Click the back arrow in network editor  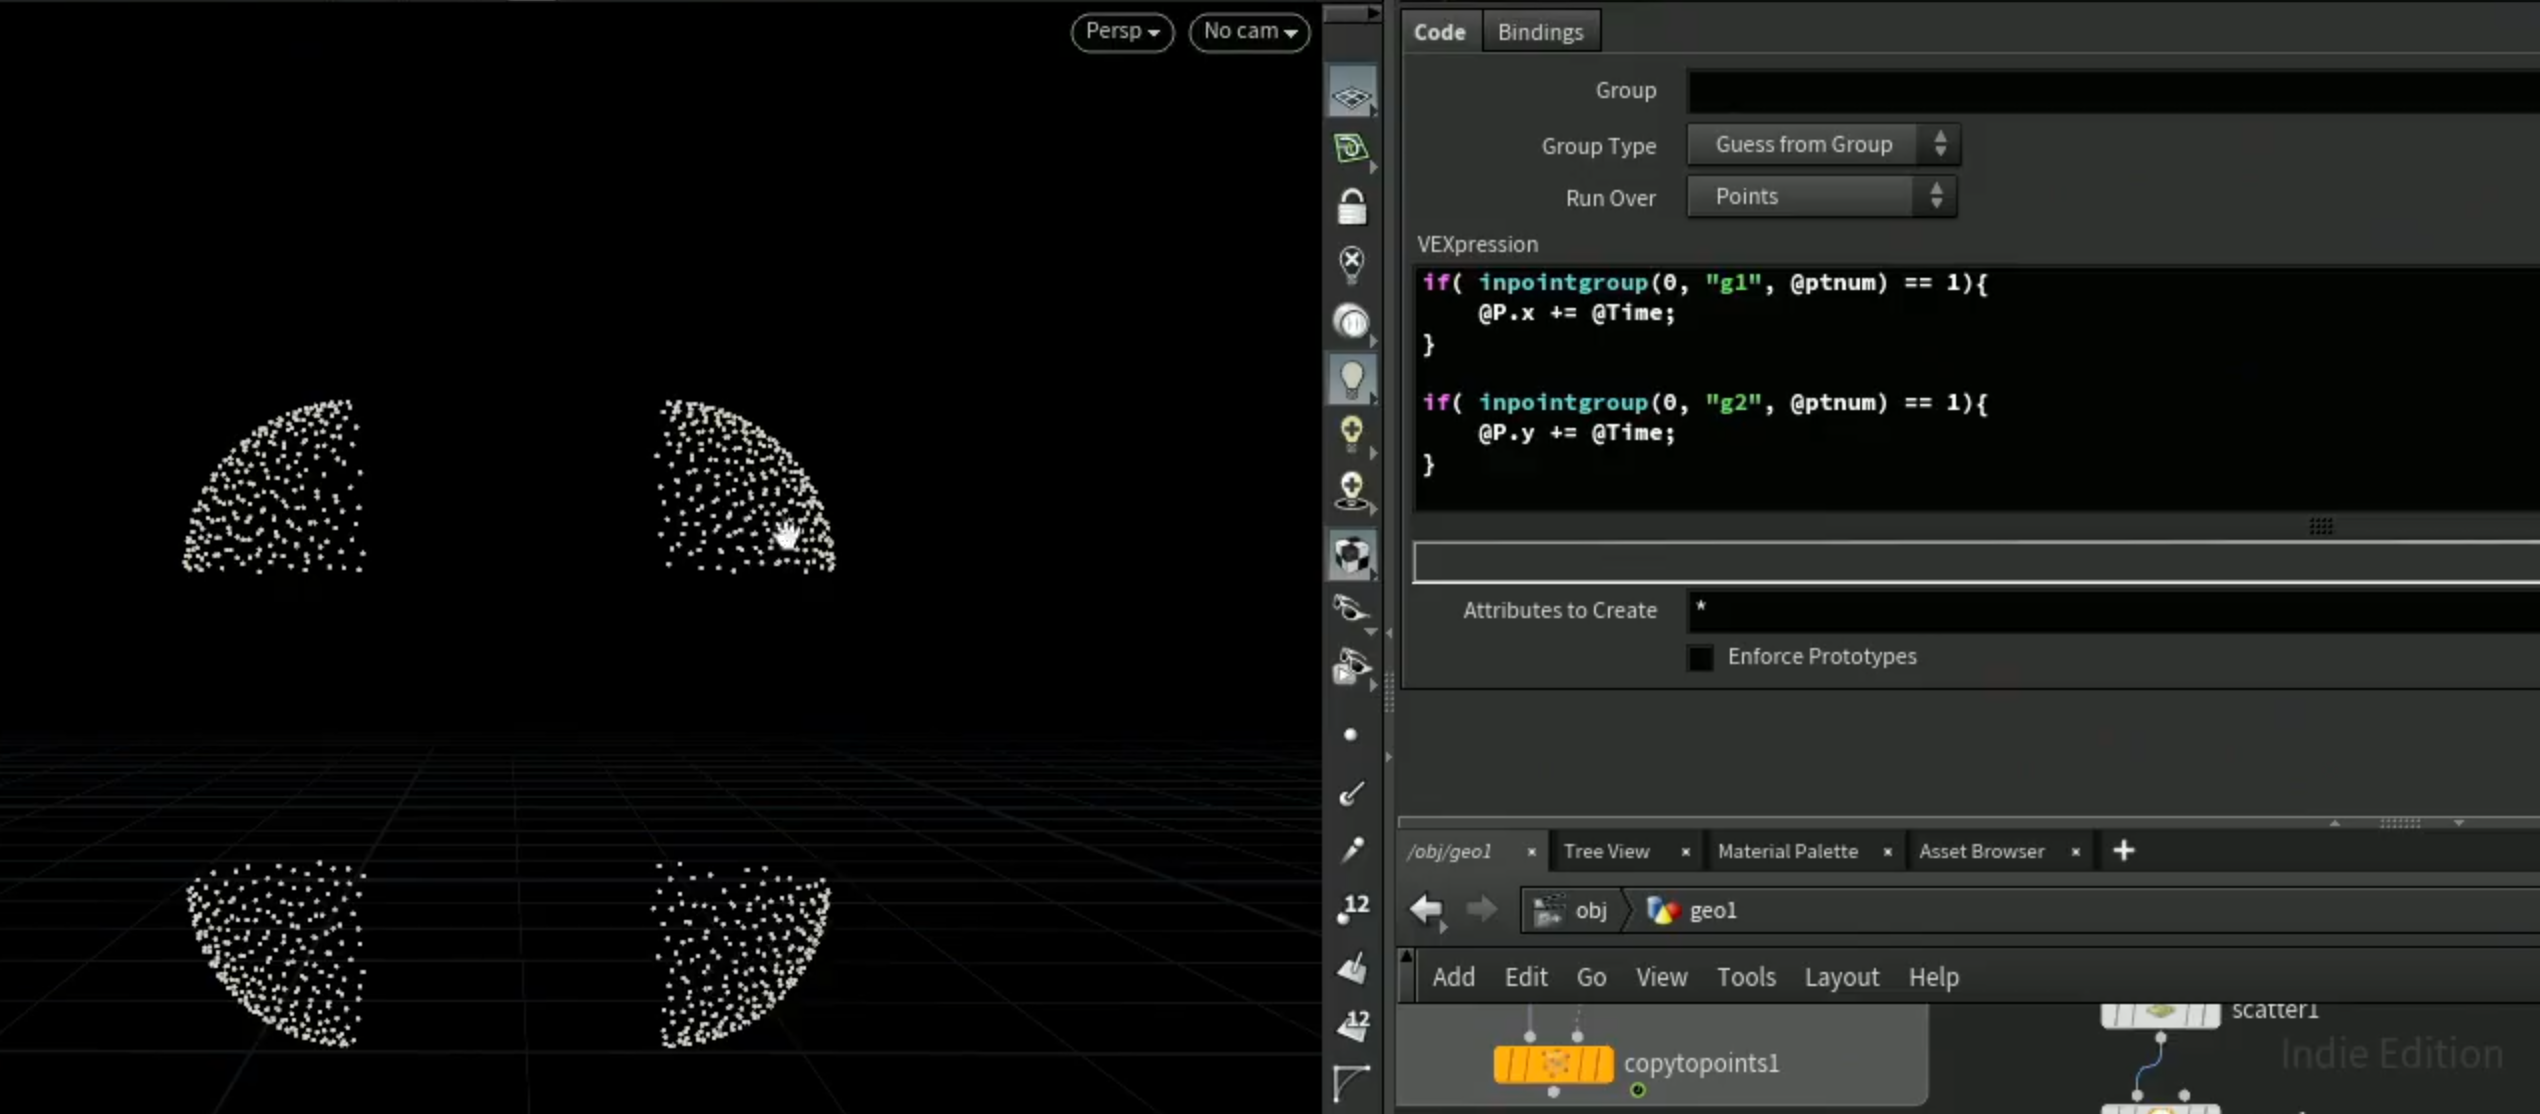1426,910
